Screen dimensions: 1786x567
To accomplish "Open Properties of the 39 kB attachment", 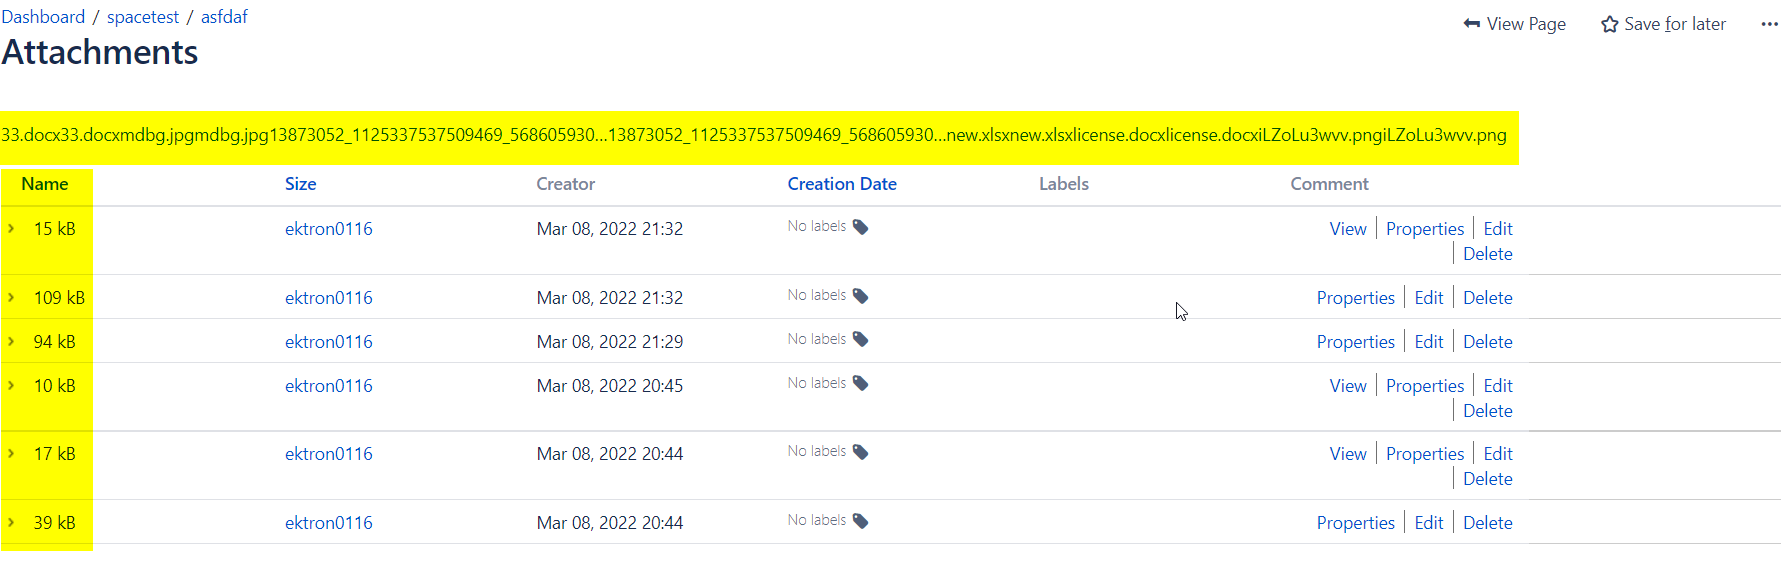I will (1355, 523).
